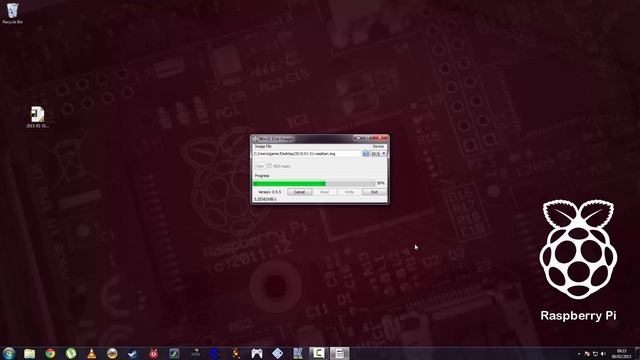Screen dimensions: 640x360
Task: Open the grey ship-shaped taskbar icon
Action: pos(195,353)
